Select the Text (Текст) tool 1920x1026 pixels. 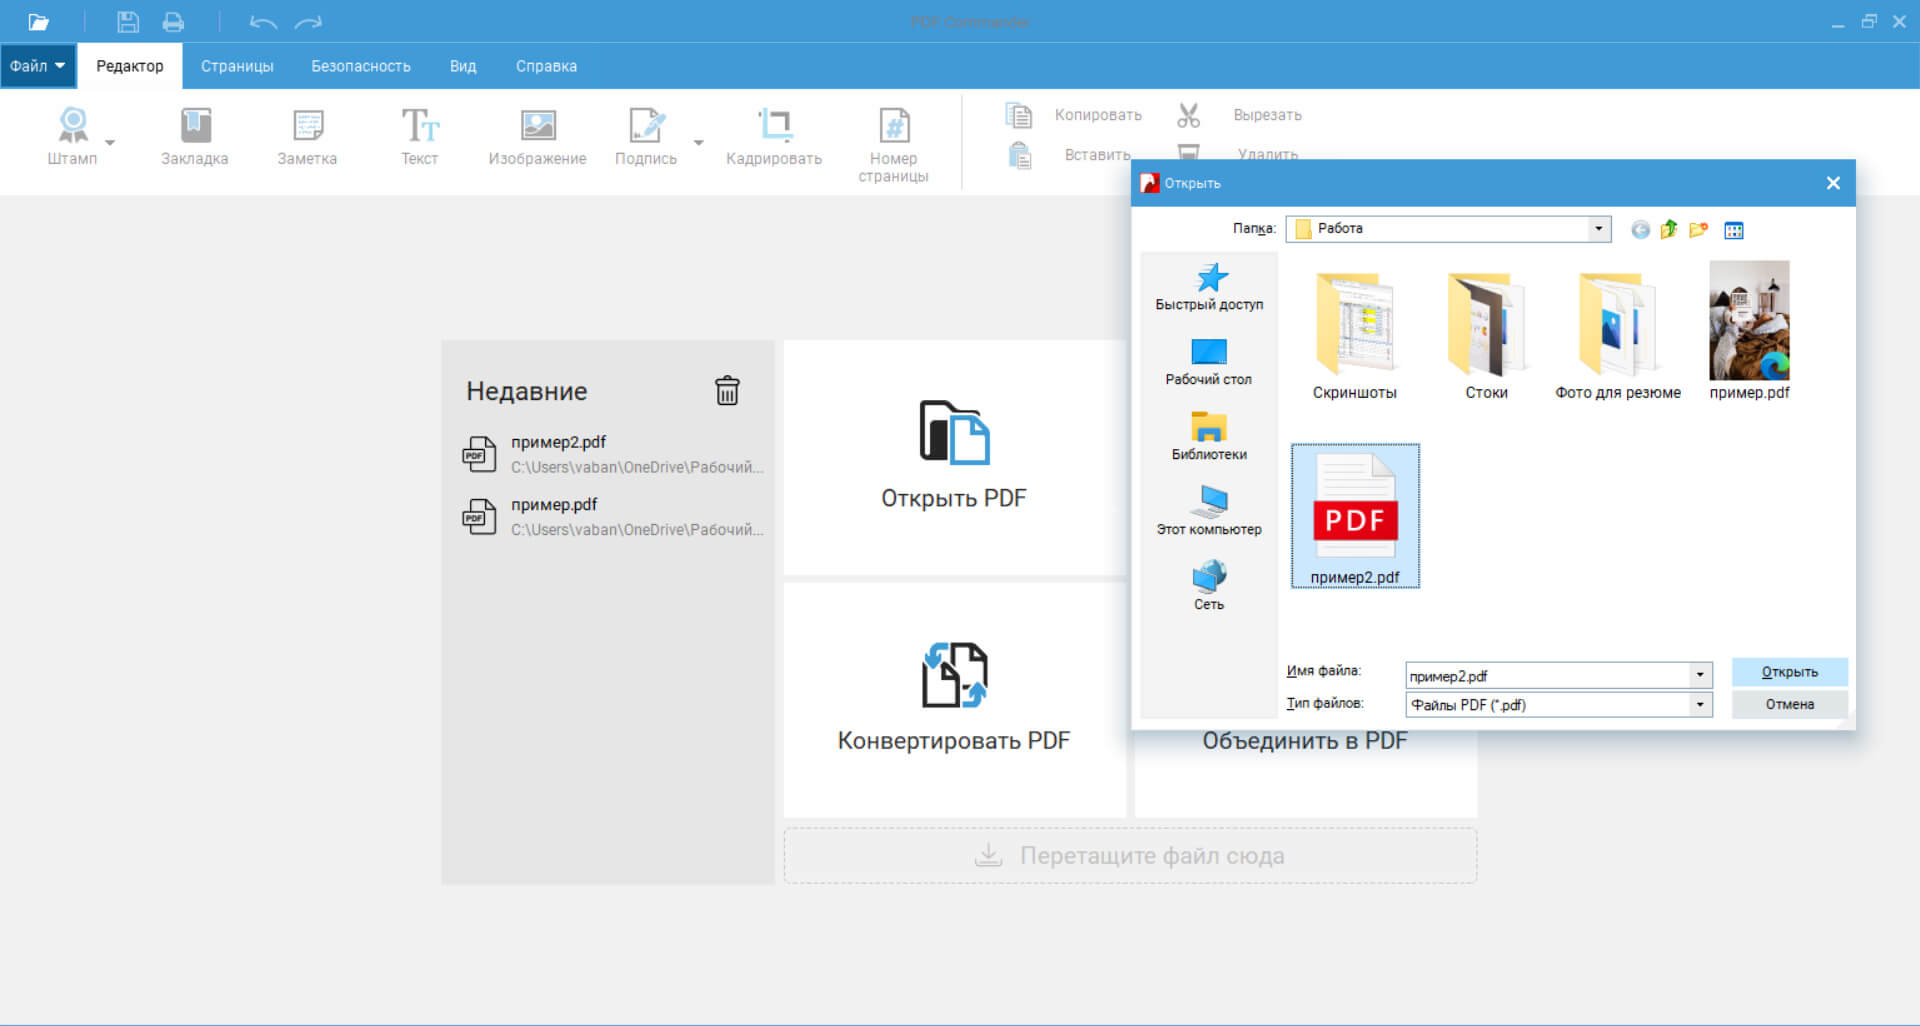(x=420, y=126)
